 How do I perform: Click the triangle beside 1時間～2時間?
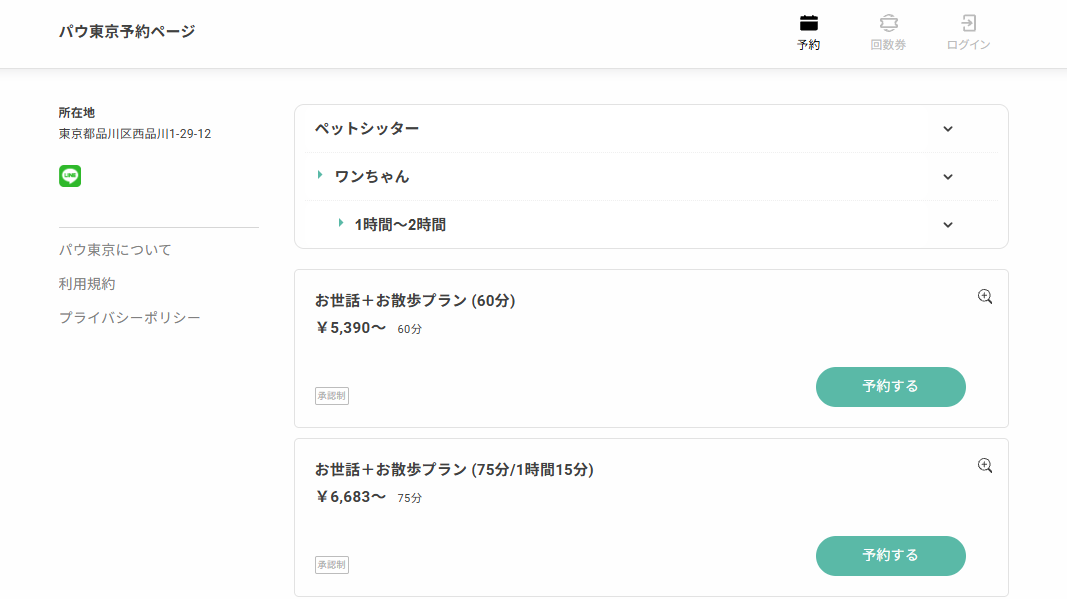point(340,223)
